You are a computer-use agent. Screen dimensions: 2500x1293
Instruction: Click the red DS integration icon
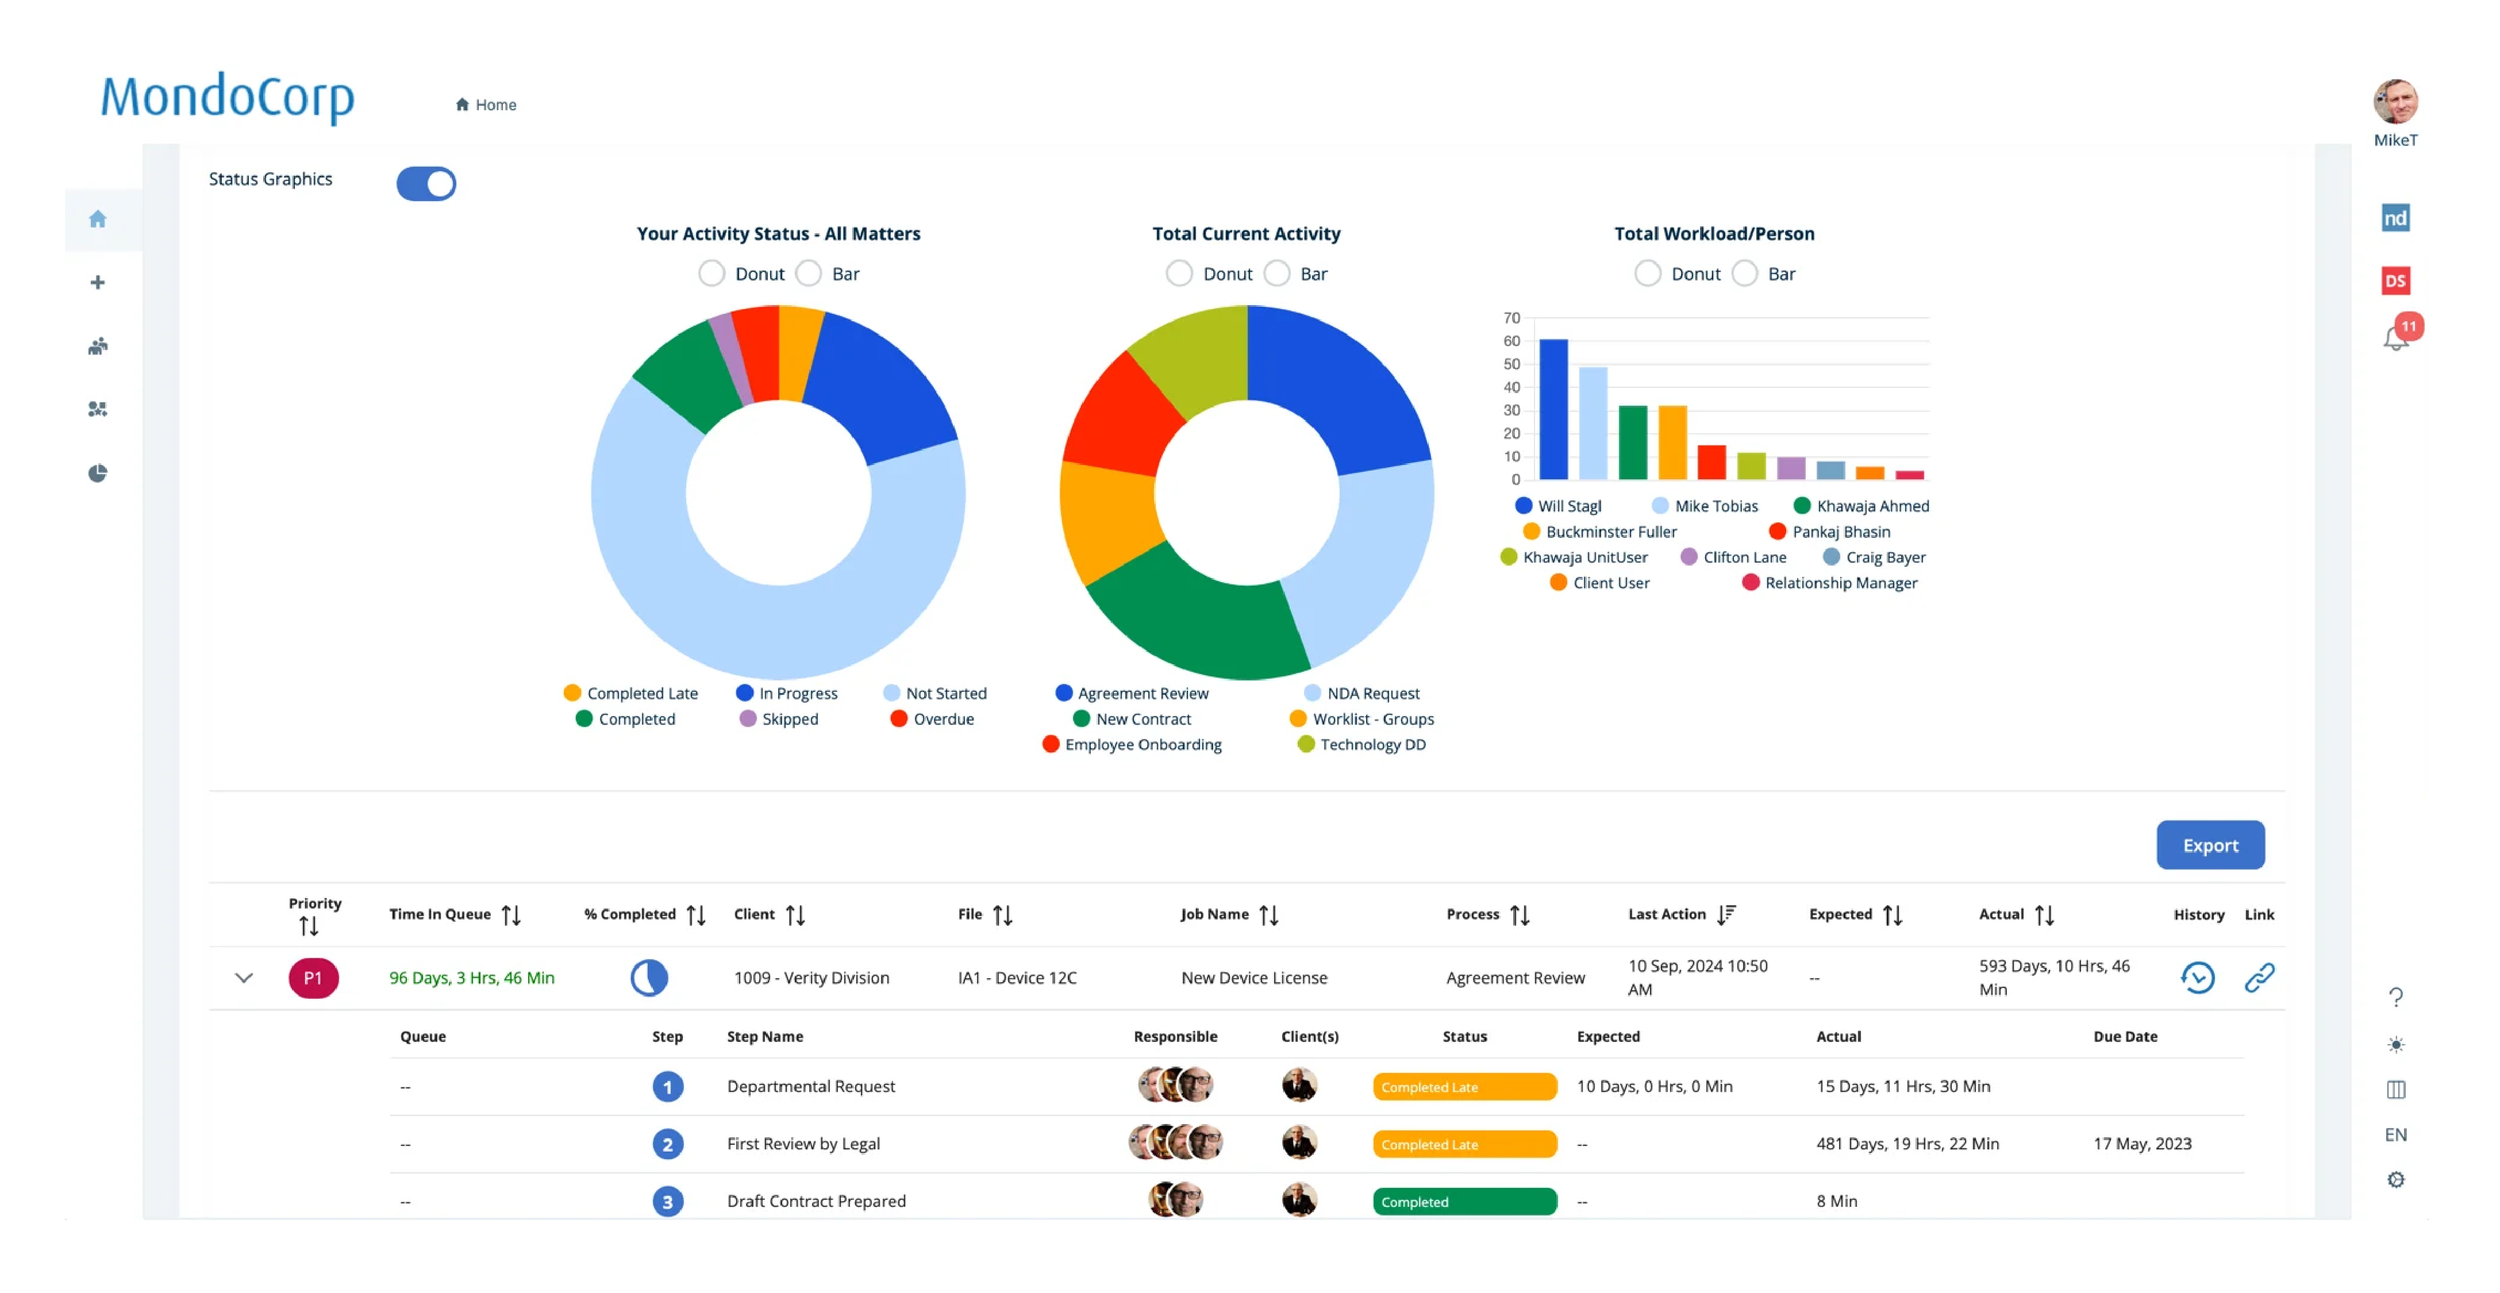click(x=2396, y=281)
